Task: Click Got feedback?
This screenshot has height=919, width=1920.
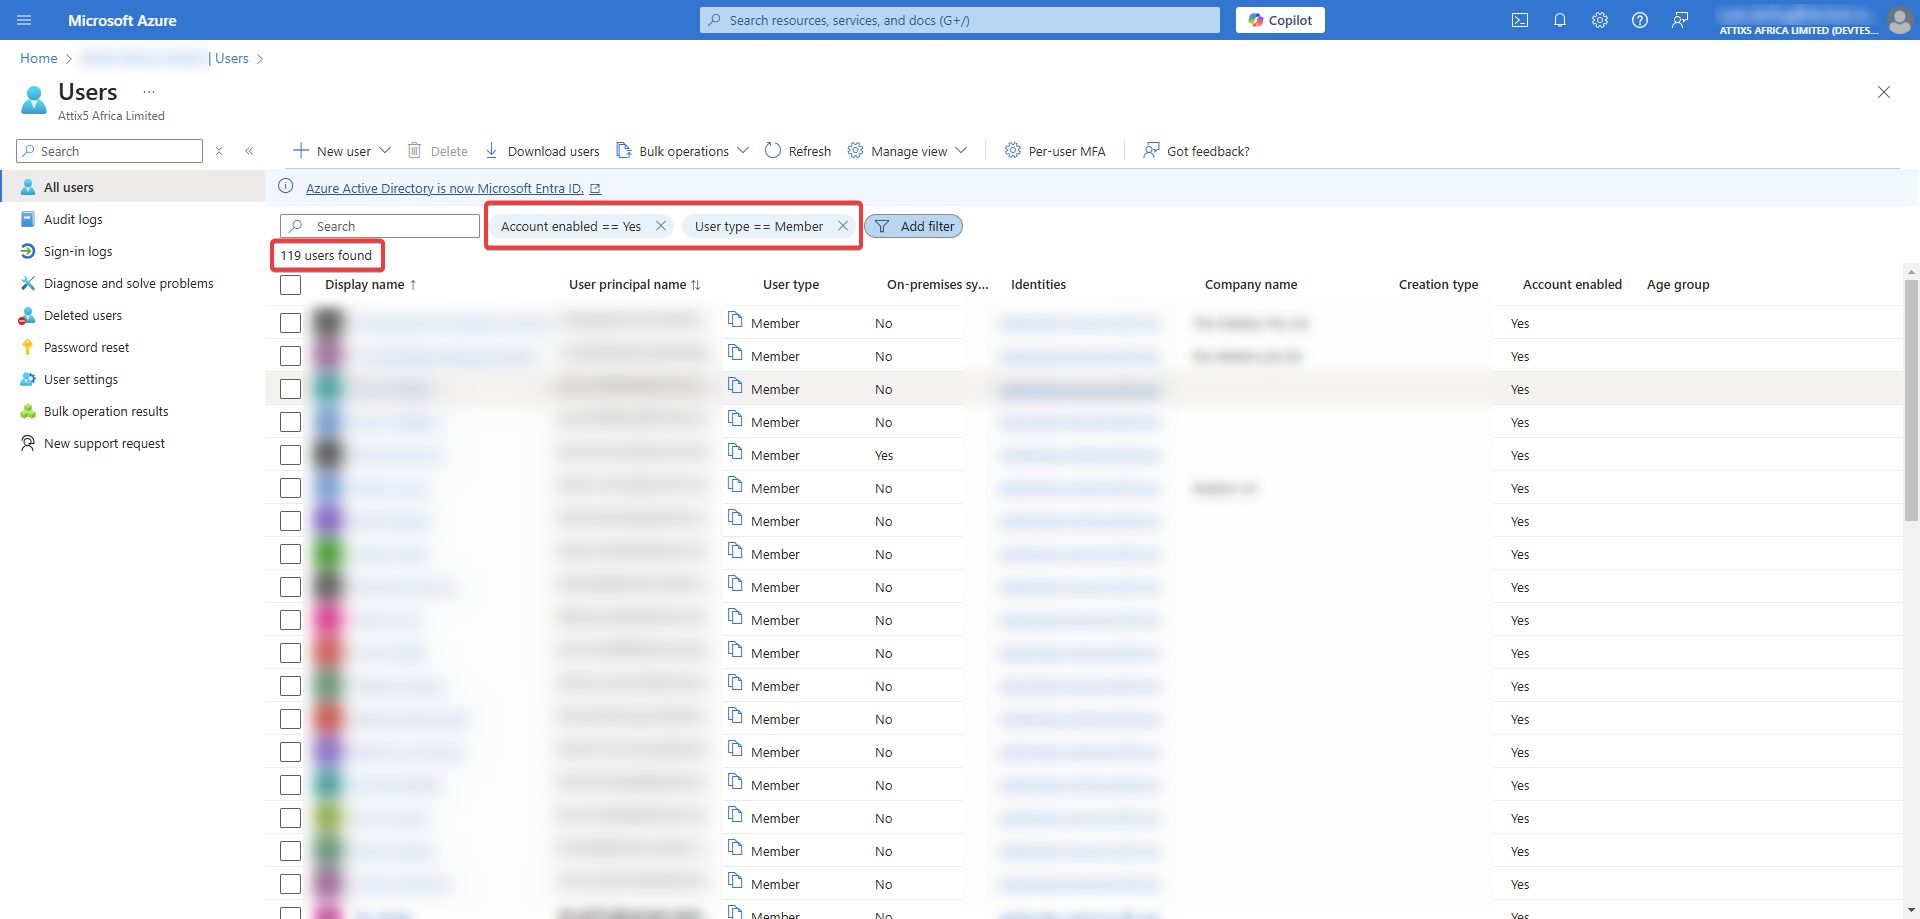Action: [x=1196, y=151]
